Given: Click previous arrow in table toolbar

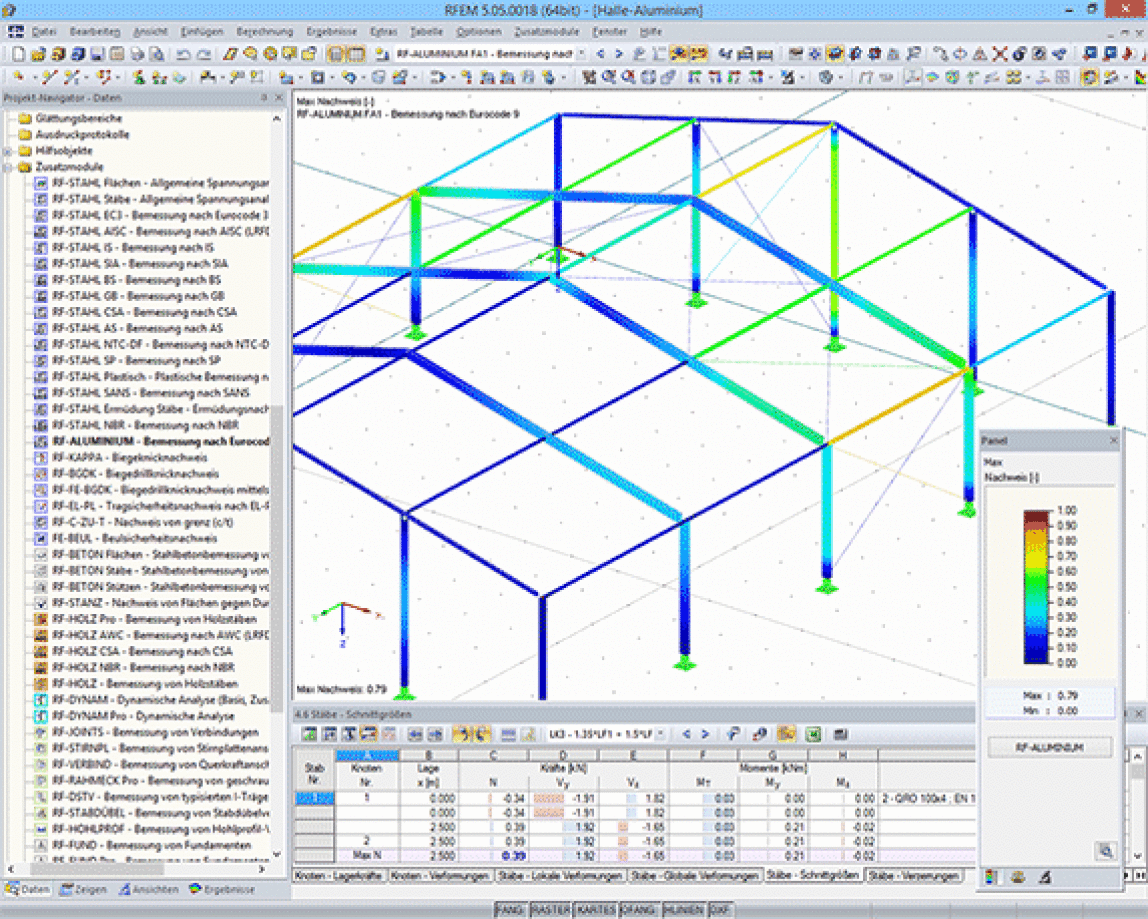Looking at the screenshot, I should (686, 734).
